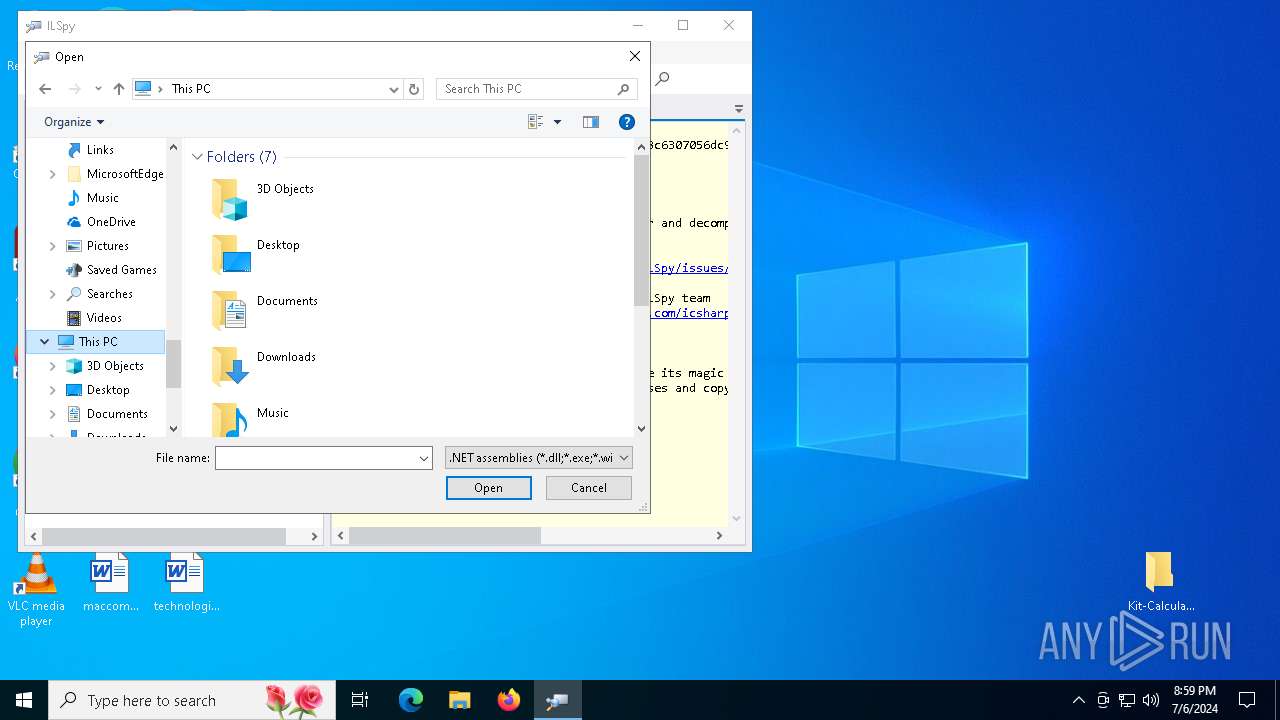Expand 3D Objects under This PC
The image size is (1280, 720).
point(53,366)
